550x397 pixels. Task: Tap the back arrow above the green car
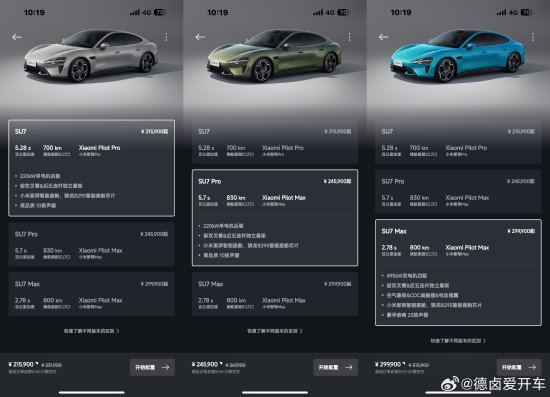(200, 37)
